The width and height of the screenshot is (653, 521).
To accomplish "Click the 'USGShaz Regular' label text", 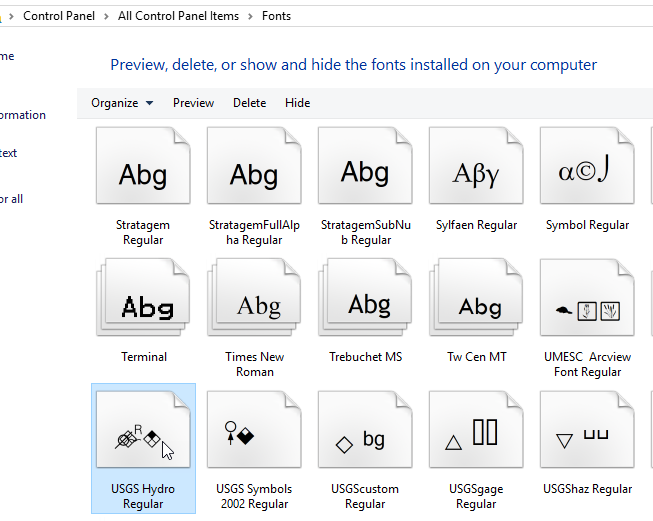I will pos(587,489).
